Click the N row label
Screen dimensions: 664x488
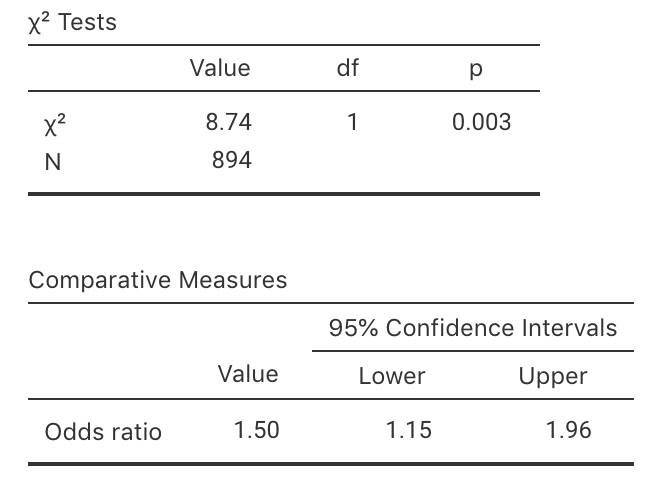[x=53, y=161]
